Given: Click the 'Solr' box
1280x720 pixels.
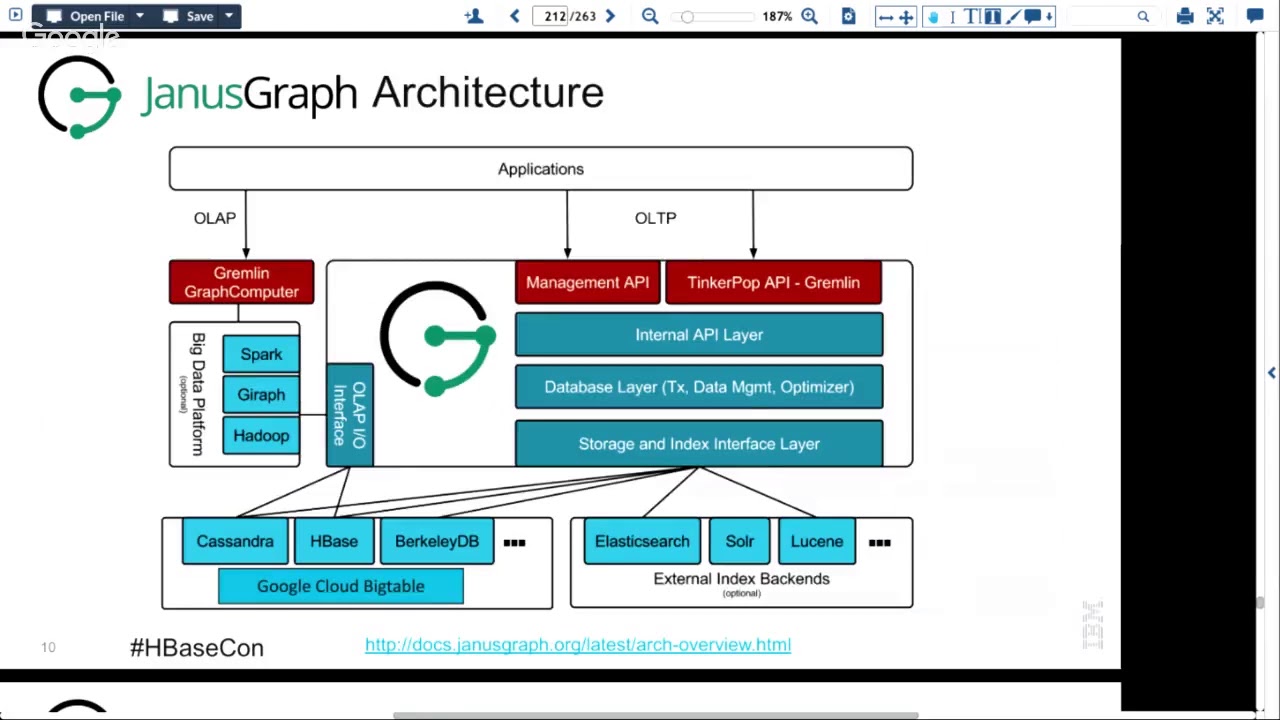Looking at the screenshot, I should click(740, 541).
